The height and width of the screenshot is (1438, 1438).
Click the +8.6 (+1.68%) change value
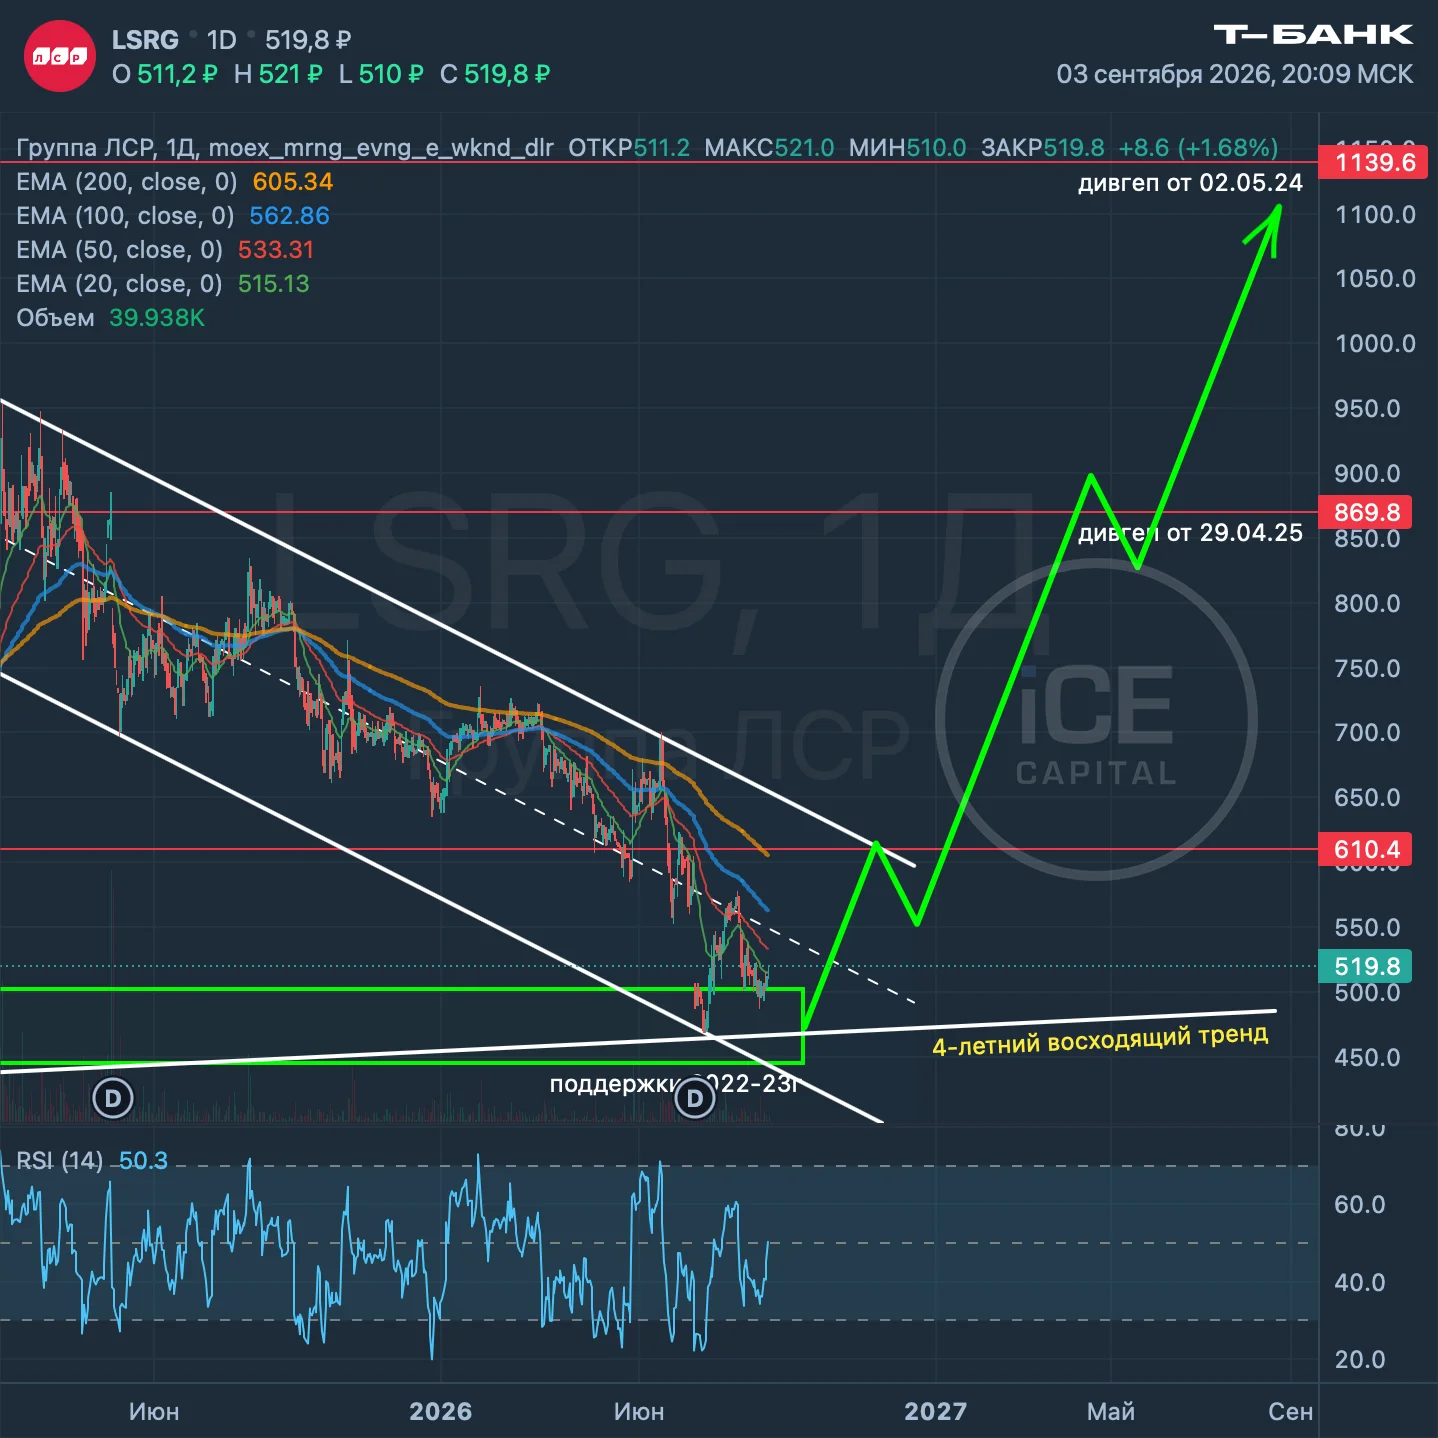pos(1198,148)
